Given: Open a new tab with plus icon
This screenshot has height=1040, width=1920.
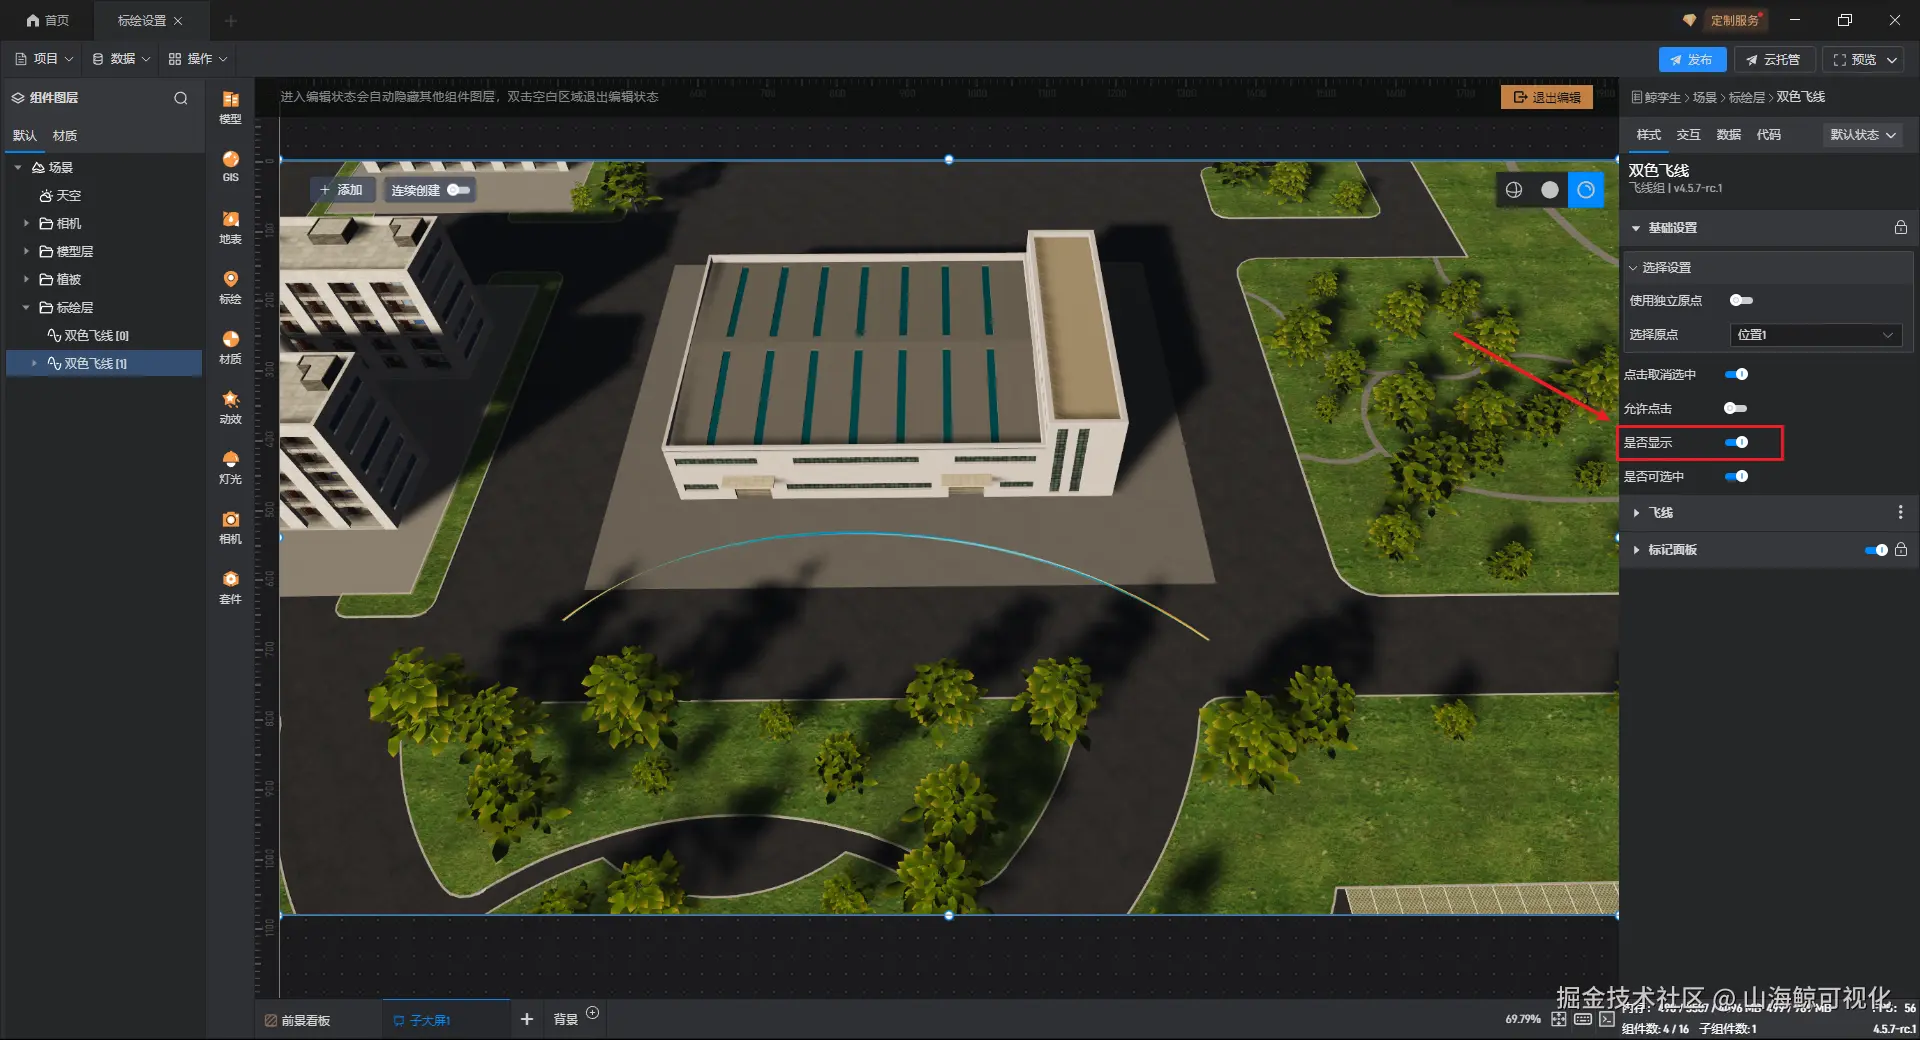Looking at the screenshot, I should point(231,20).
